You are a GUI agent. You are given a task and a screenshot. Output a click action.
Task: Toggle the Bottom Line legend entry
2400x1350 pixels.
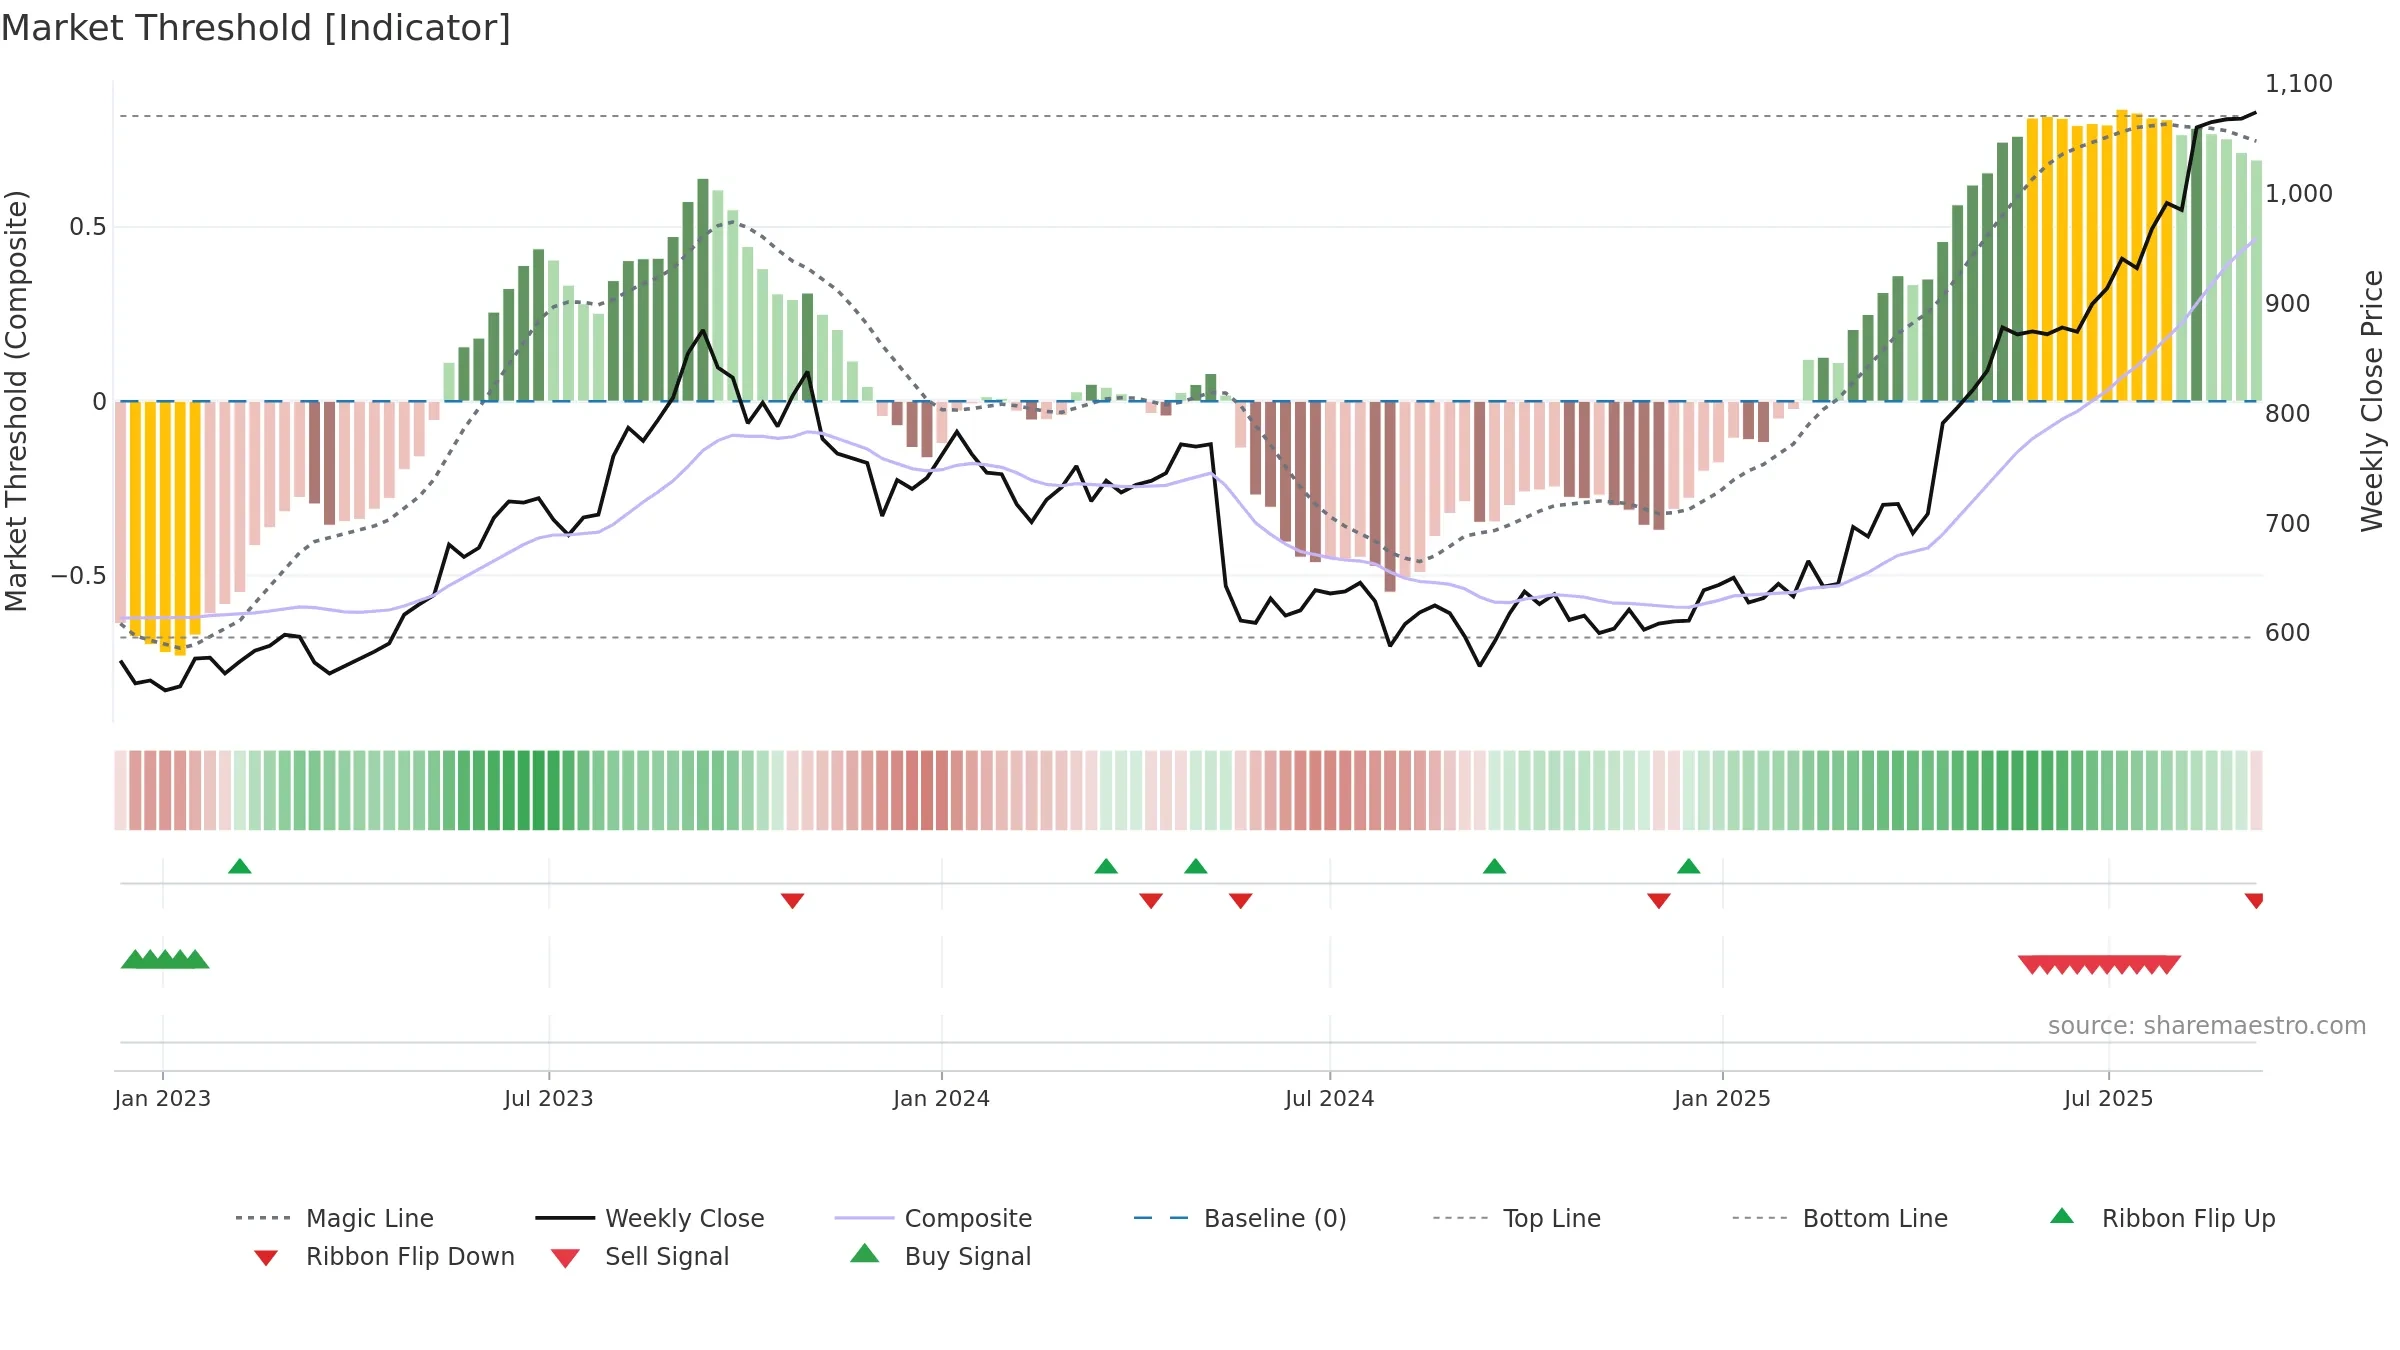(x=1840, y=1218)
